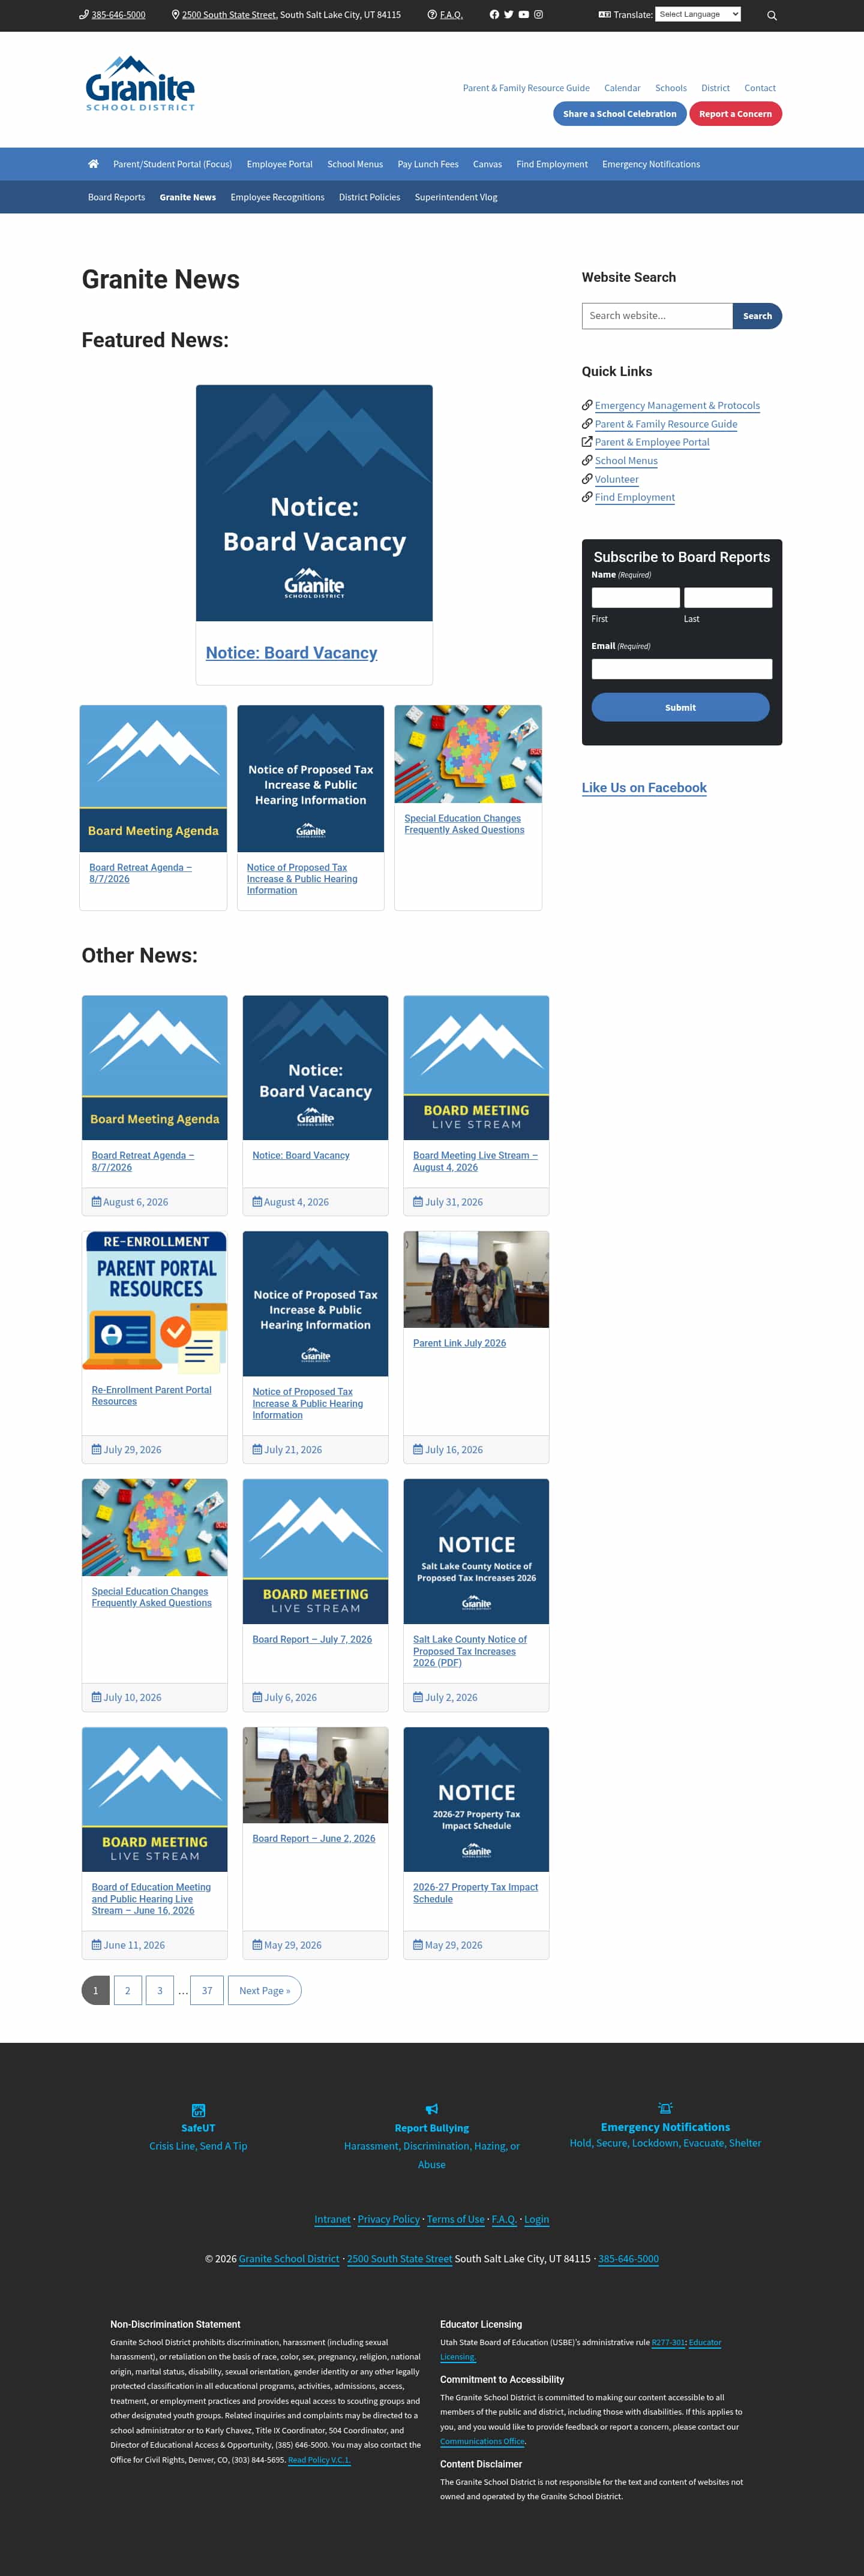
Task: Go to page 2 of news
Action: click(127, 1991)
